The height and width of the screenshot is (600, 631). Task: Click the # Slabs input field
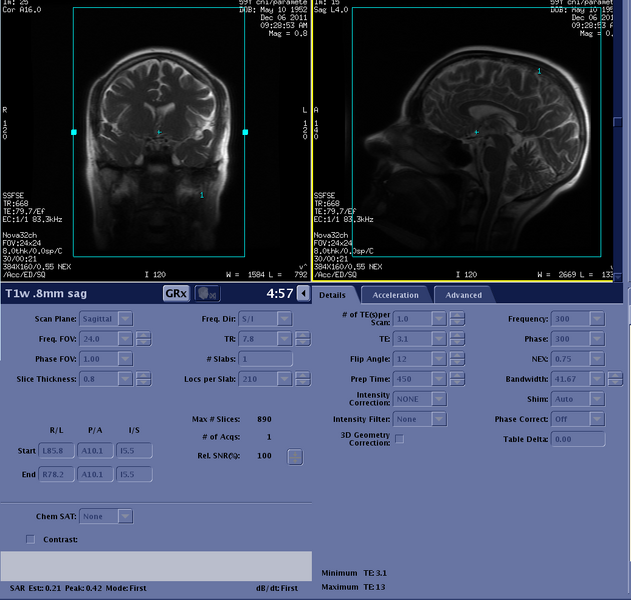(266, 359)
